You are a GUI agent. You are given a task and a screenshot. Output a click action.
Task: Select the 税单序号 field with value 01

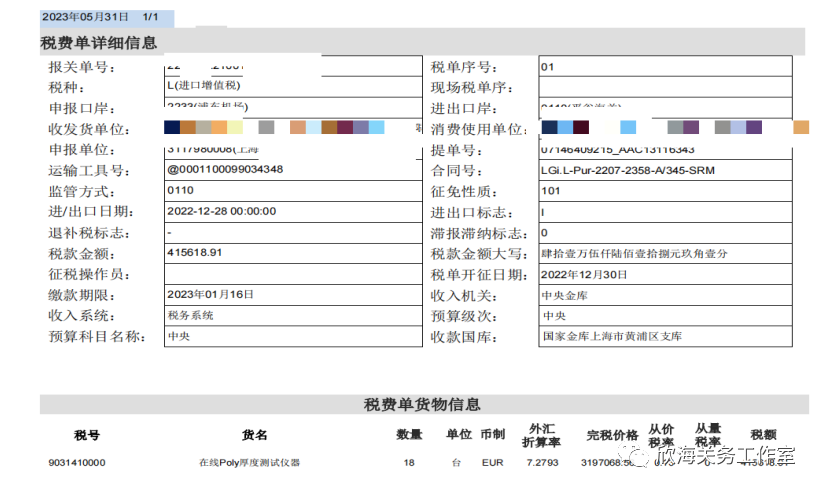coord(665,67)
